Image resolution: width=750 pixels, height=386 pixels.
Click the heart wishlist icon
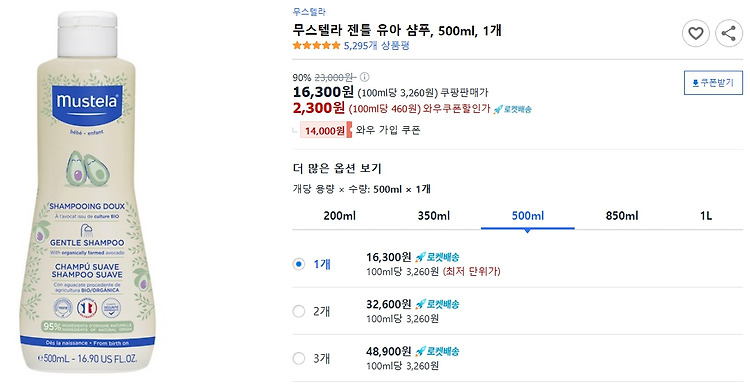(695, 33)
